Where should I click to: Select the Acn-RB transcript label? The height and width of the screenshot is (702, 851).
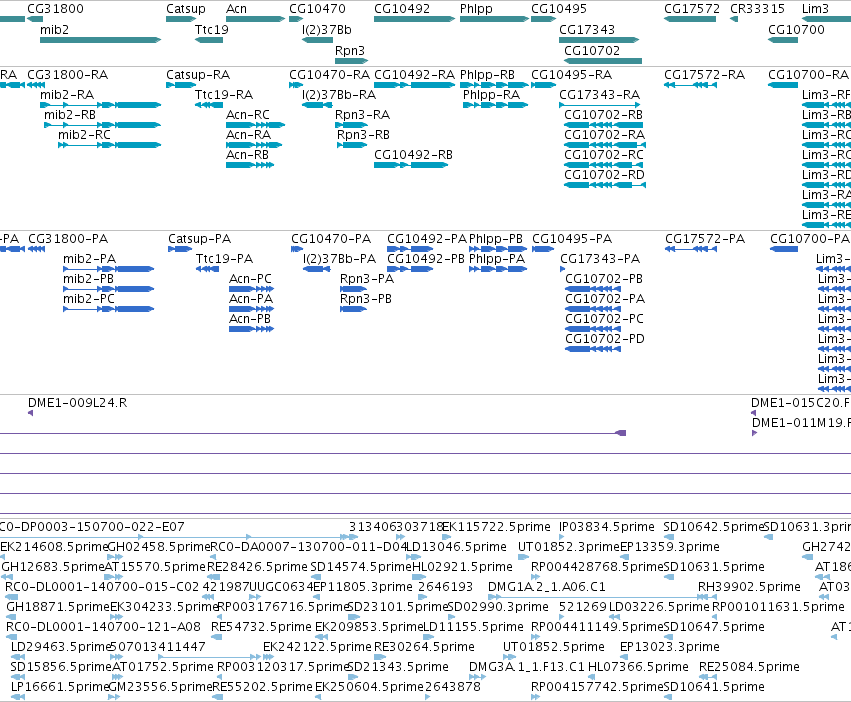tap(247, 155)
